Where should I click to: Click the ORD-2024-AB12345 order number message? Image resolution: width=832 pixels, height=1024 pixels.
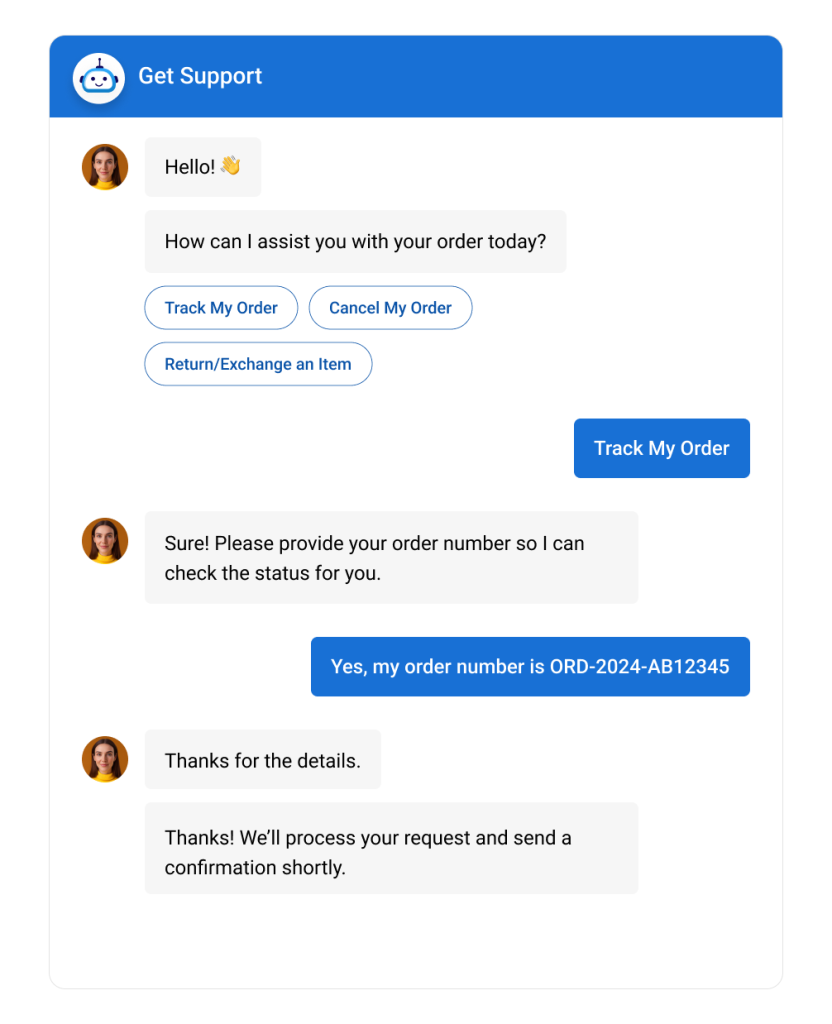coord(530,666)
